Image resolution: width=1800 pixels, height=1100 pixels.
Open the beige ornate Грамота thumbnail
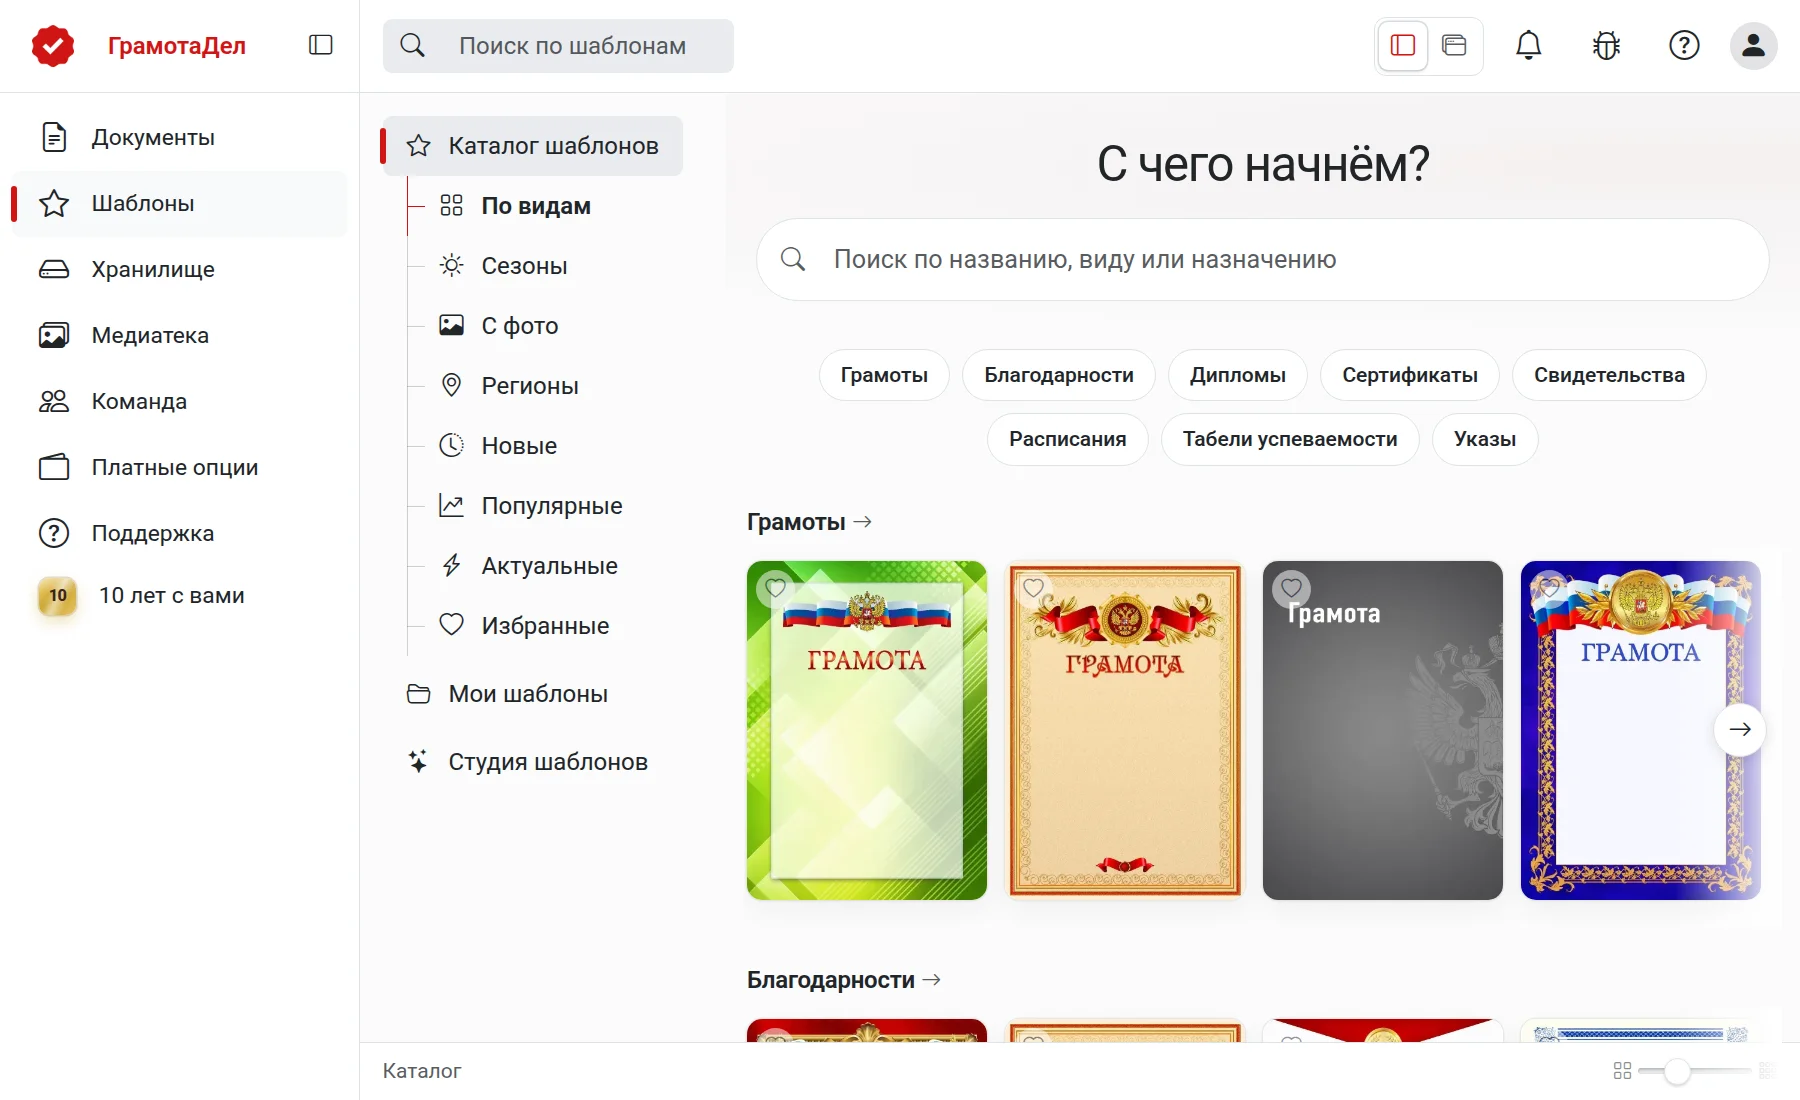(1125, 730)
